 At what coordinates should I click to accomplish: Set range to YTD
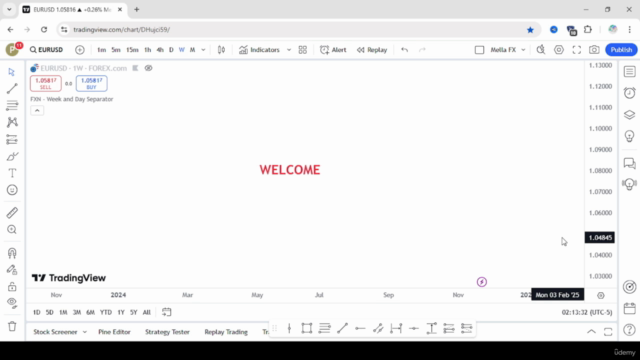[106, 312]
